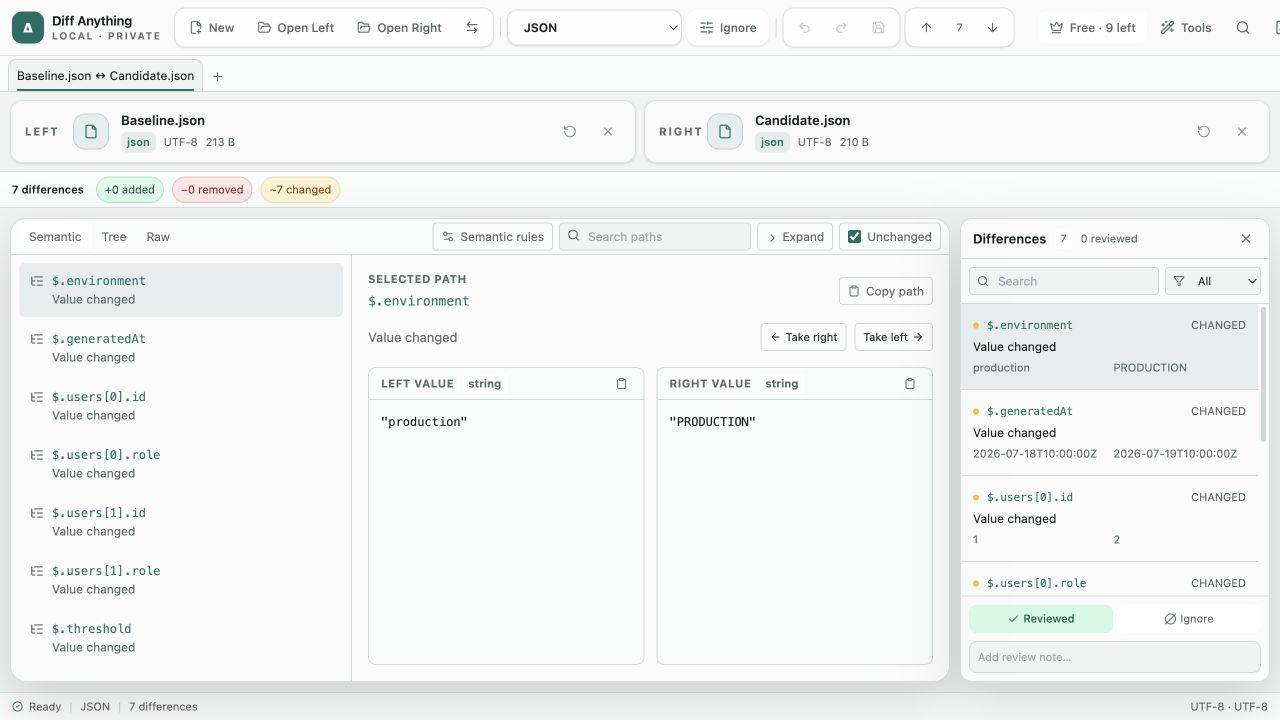Switch to the Raw view tab
The height and width of the screenshot is (720, 1280).
158,237
